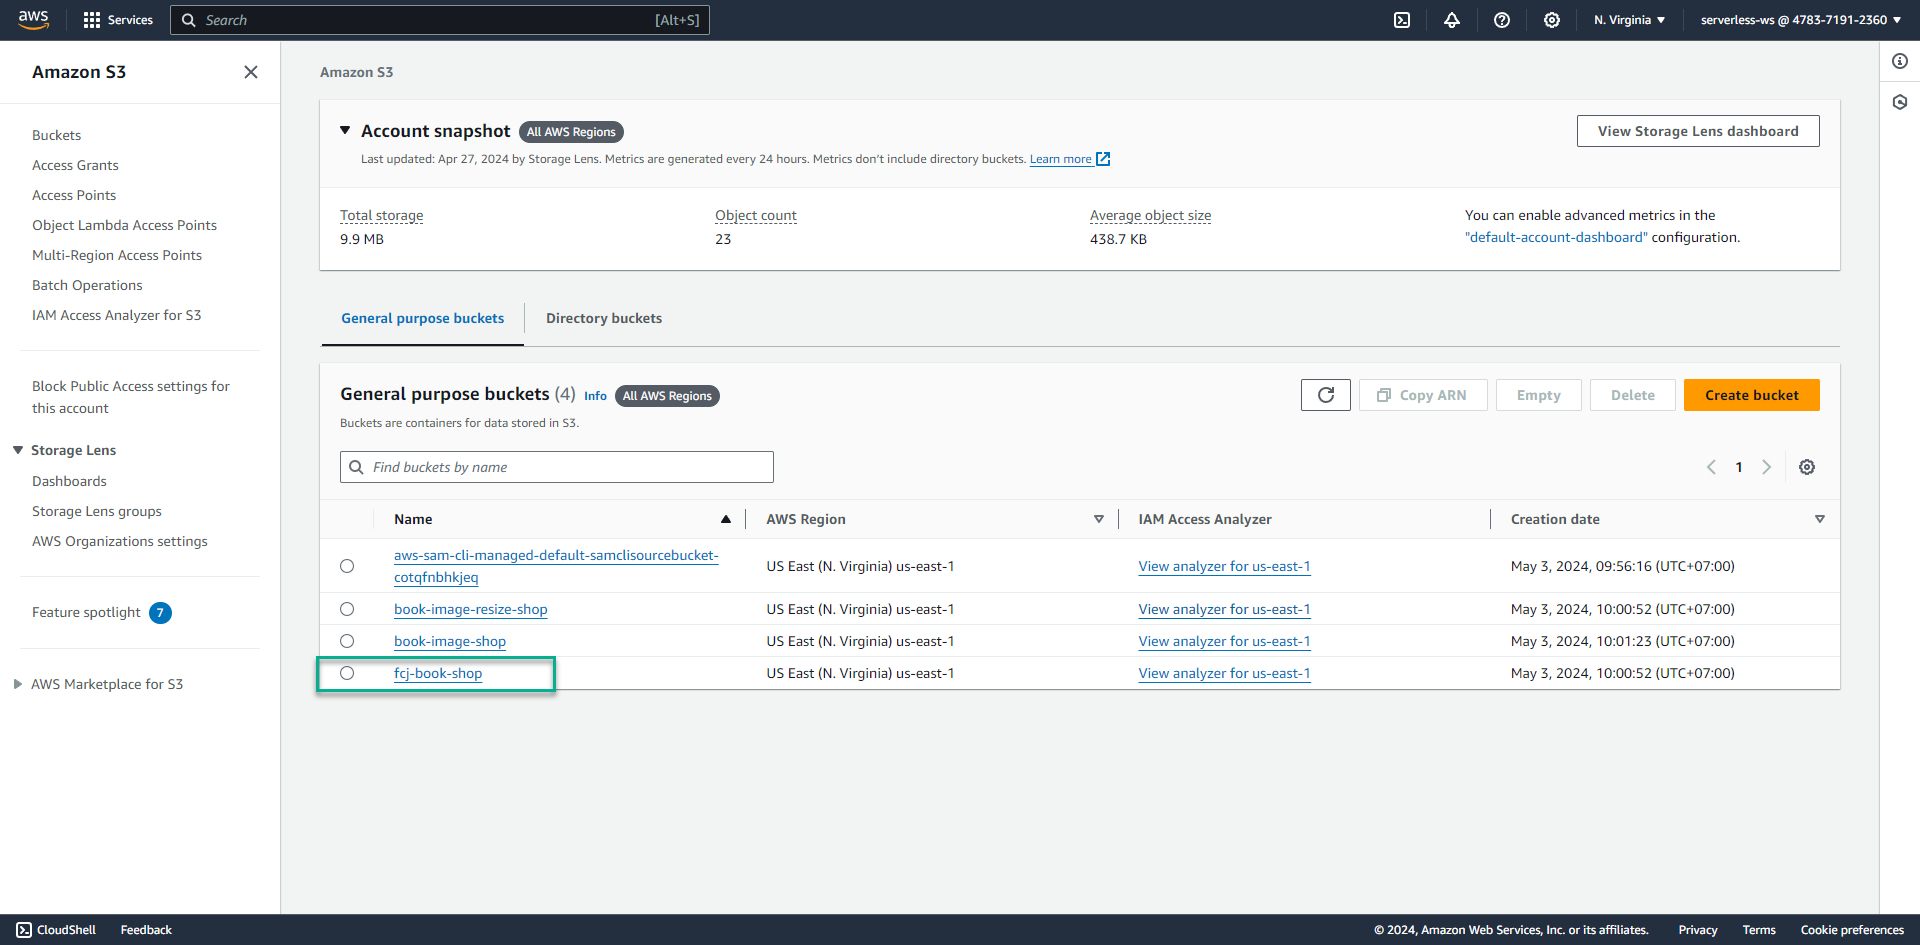
Task: View analyzer for fcj-book-shop row
Action: (1224, 673)
